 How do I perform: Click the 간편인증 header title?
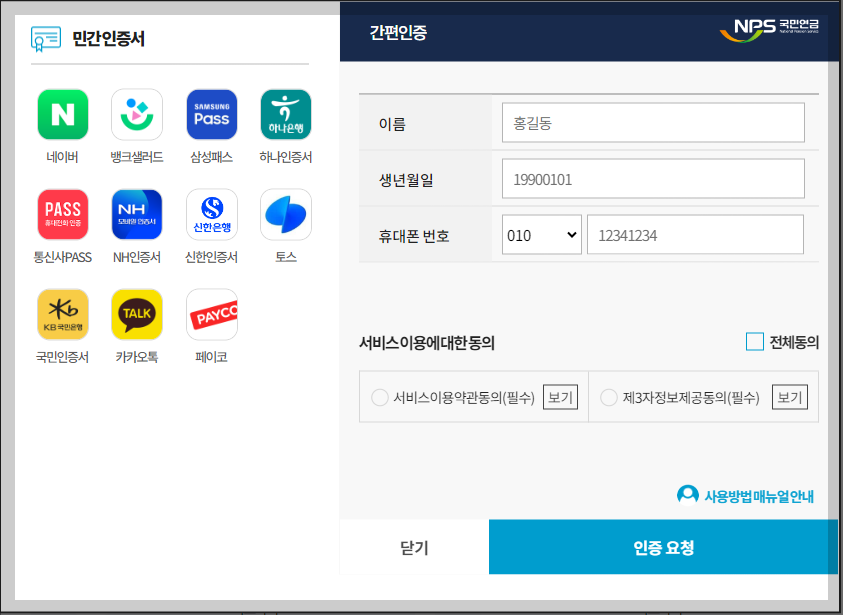(398, 33)
